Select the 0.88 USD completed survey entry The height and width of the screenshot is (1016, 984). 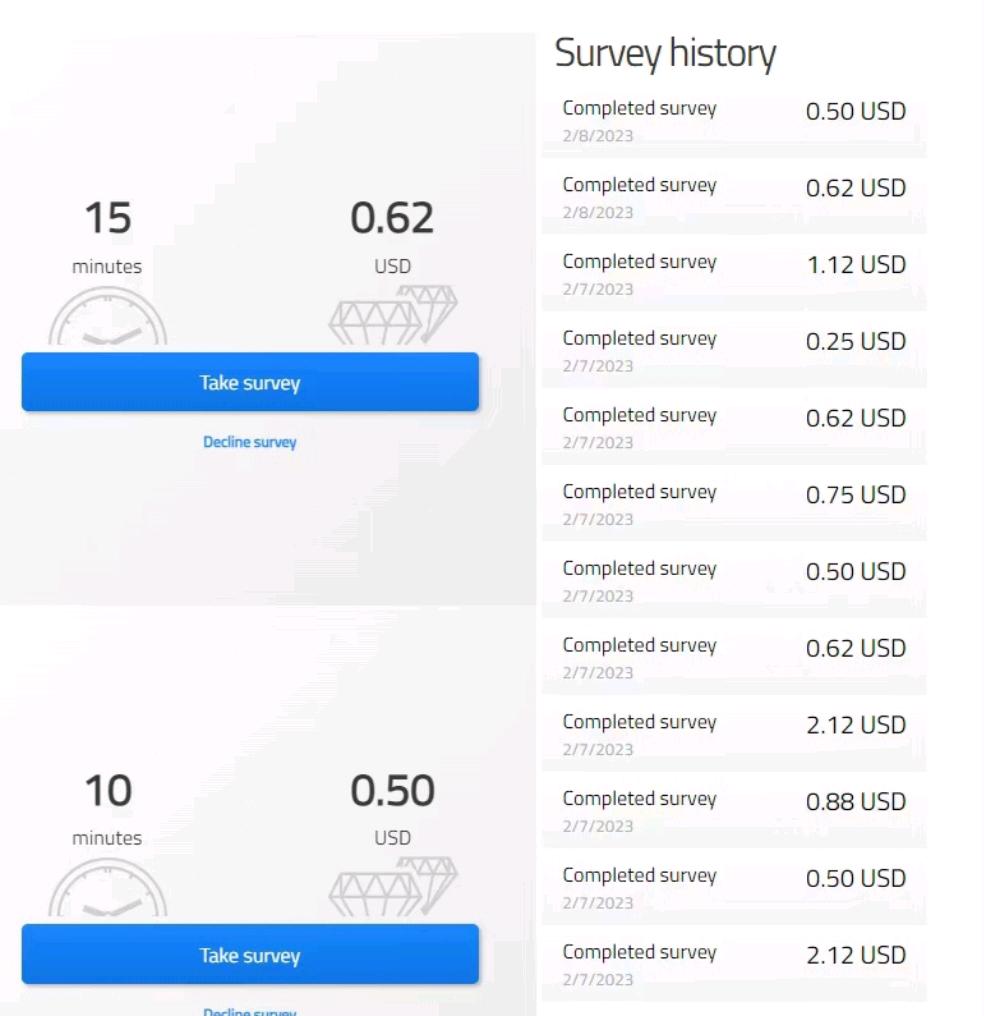point(734,810)
